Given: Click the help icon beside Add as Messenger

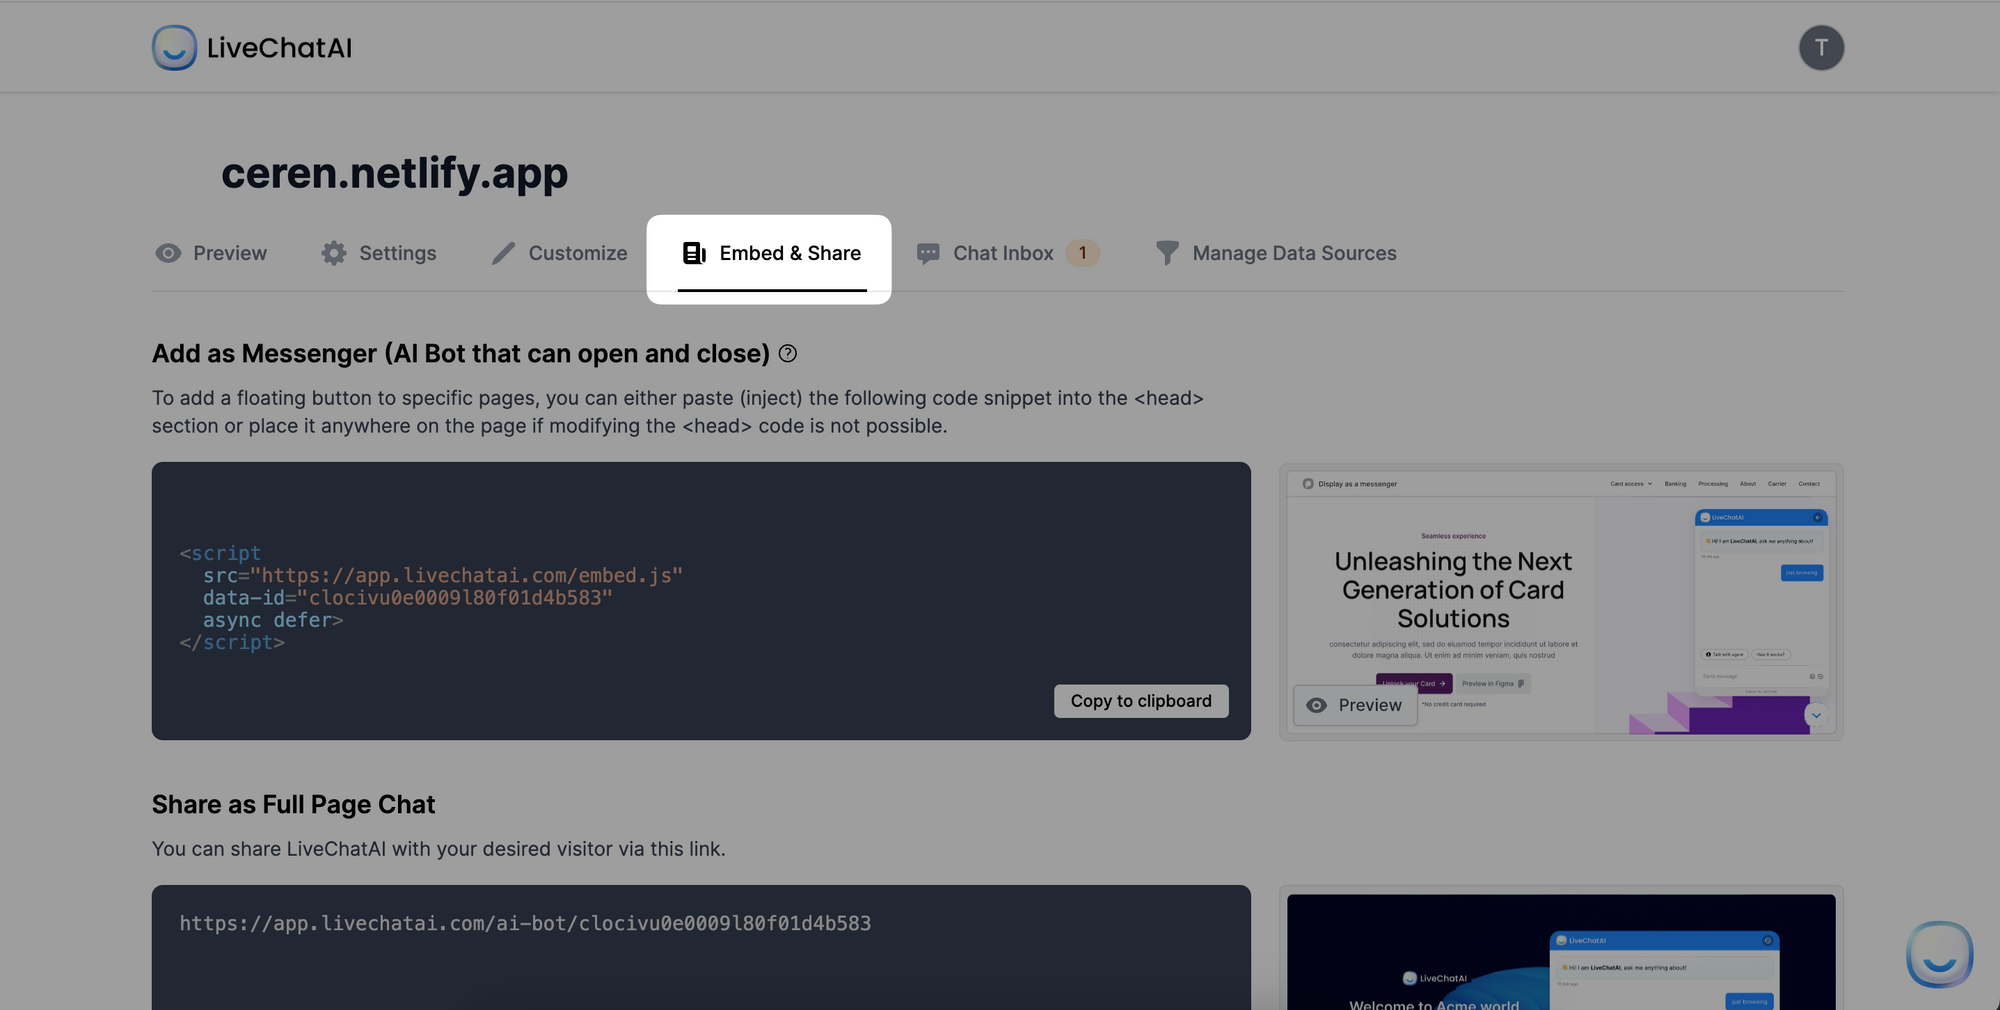Looking at the screenshot, I should (x=788, y=353).
